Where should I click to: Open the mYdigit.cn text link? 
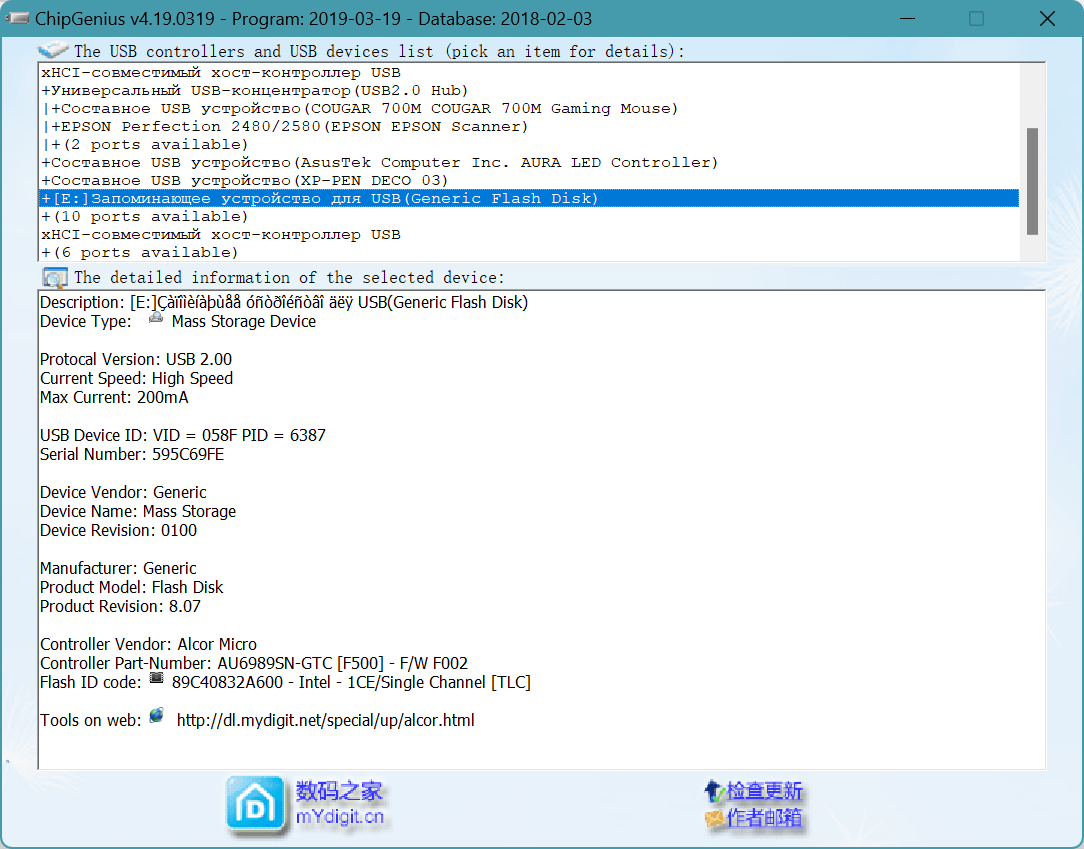pos(339,817)
